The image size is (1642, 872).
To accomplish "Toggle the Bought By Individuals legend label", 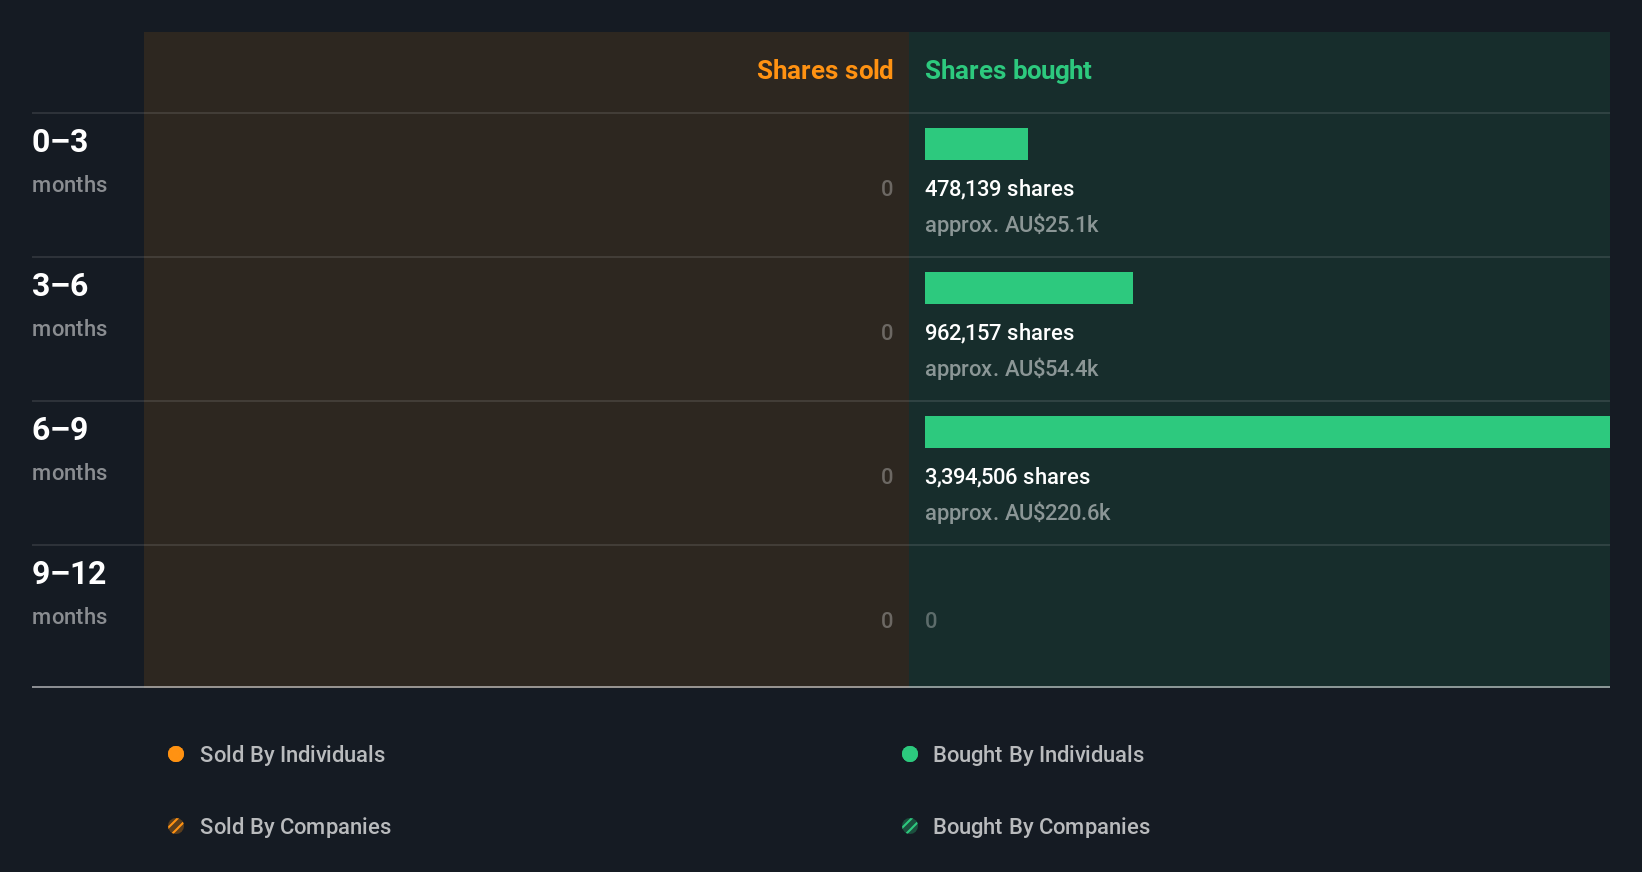I will point(1038,754).
